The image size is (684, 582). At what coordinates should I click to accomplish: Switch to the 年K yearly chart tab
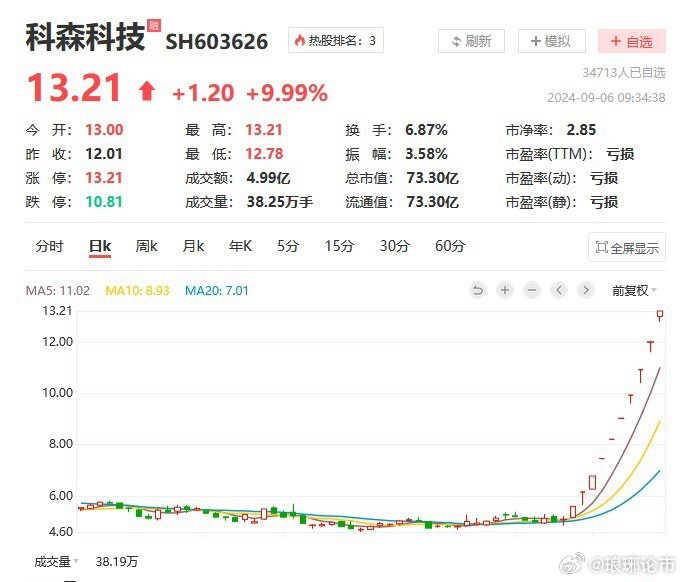point(240,246)
